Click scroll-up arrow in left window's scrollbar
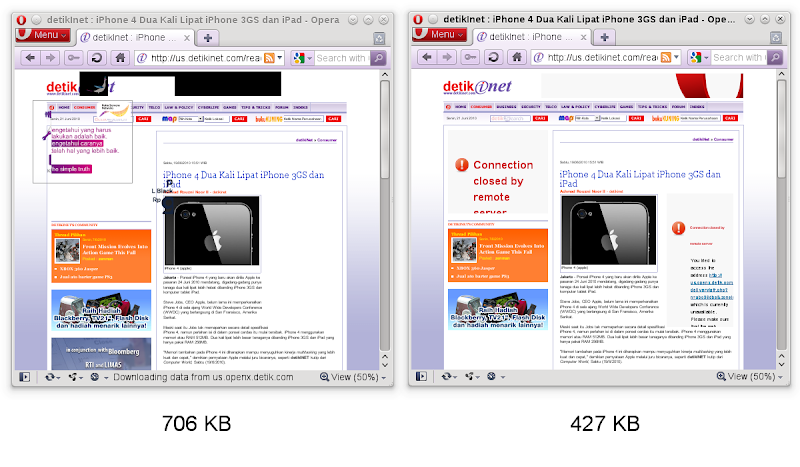The height and width of the screenshot is (467, 800). (385, 75)
